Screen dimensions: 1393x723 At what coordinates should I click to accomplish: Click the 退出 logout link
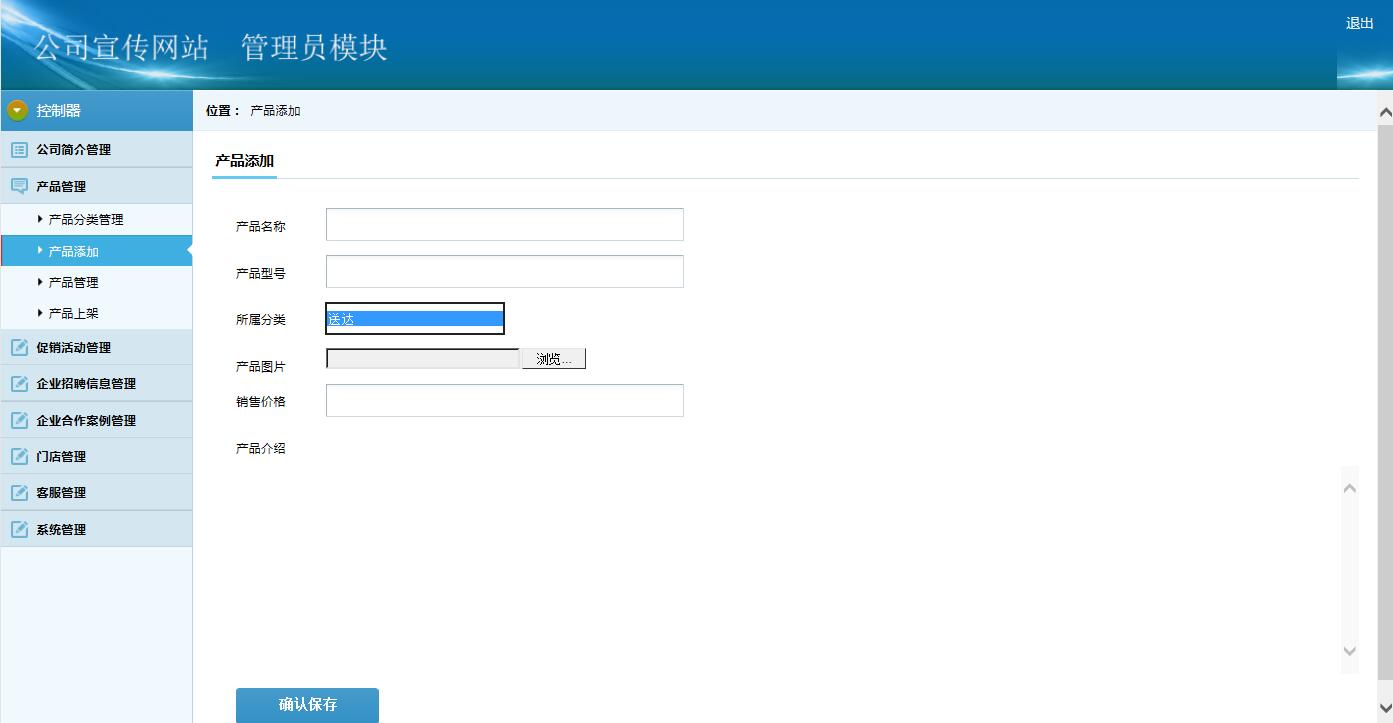[1360, 23]
